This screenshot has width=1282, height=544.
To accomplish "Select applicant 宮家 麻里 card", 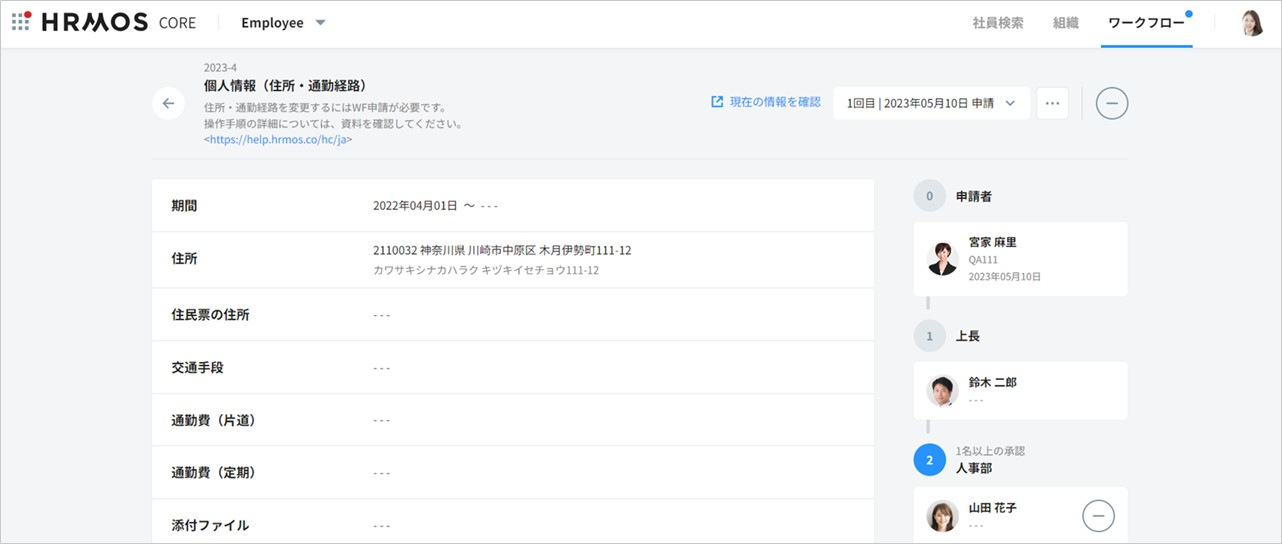I will click(1020, 259).
